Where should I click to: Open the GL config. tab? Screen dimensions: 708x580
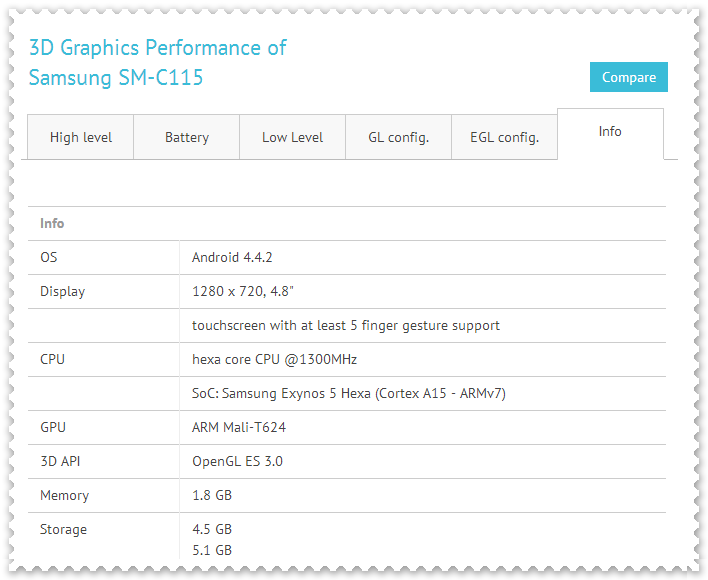(399, 137)
